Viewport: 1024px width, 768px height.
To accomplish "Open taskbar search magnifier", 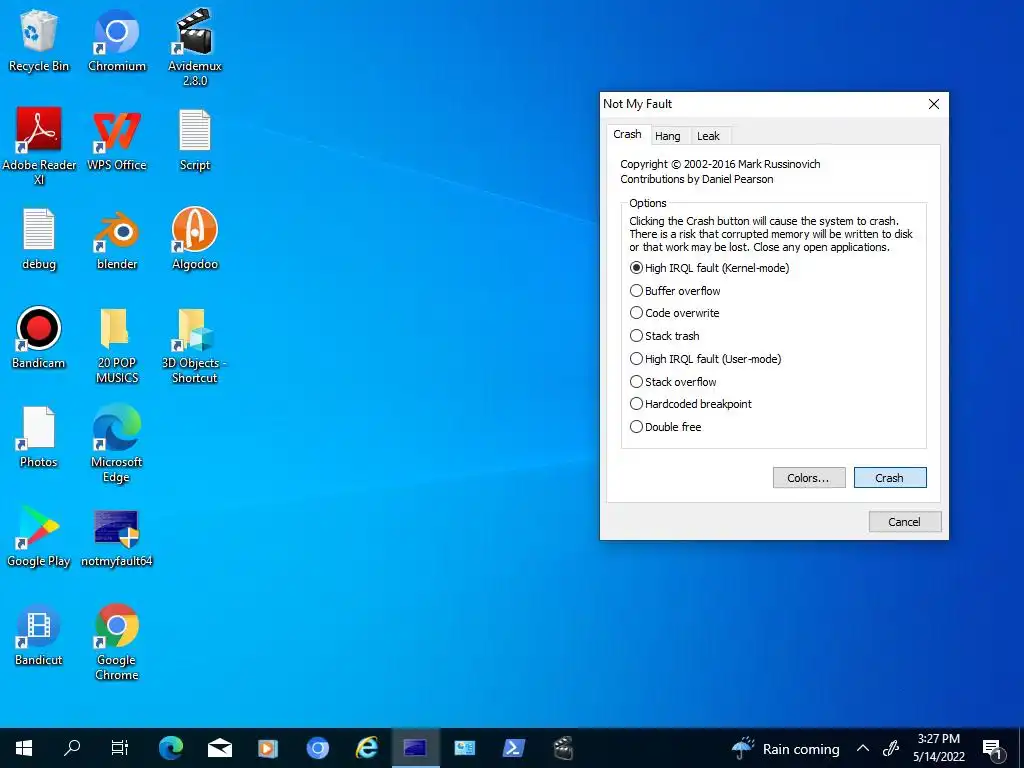I will (72, 748).
